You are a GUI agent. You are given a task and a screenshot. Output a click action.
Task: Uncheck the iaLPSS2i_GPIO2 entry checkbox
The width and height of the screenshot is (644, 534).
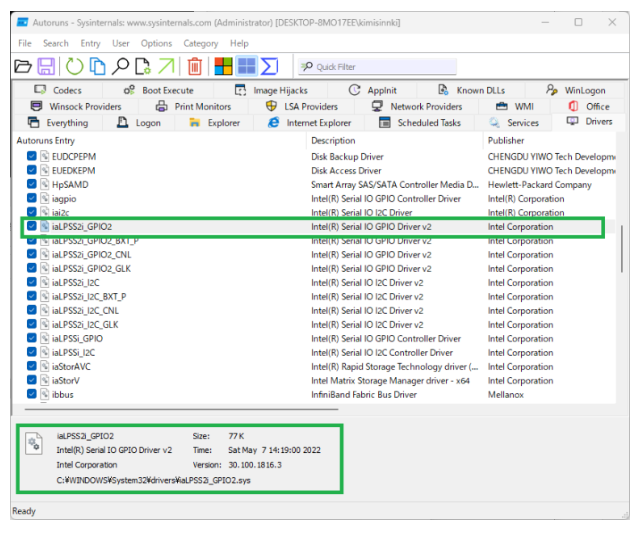(32, 226)
